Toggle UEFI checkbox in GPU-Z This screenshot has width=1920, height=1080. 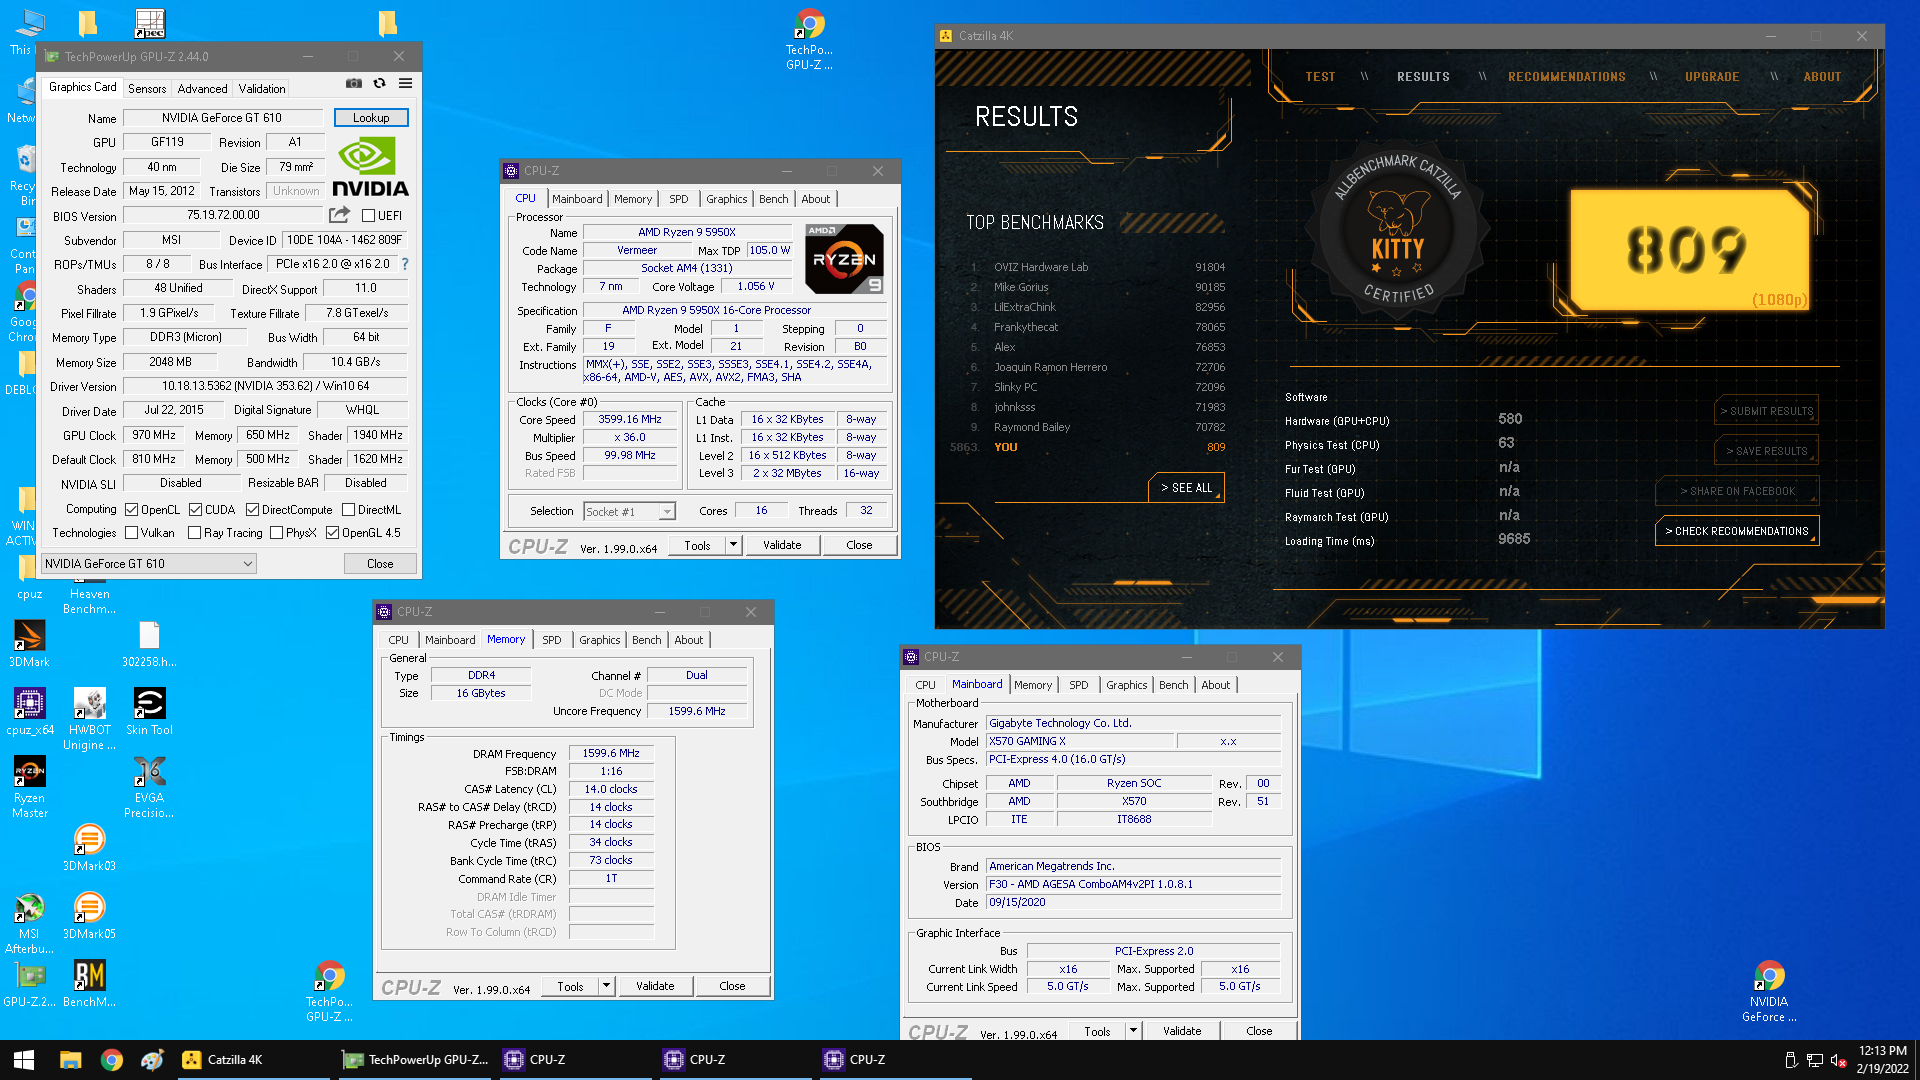pyautogui.click(x=368, y=216)
